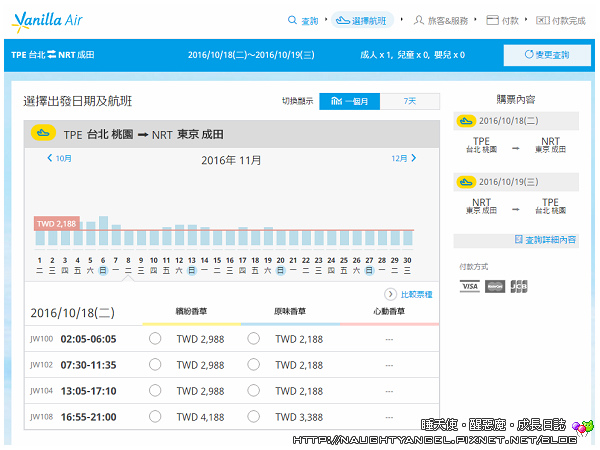Click the card icon for 付款 step
Viewport: 600px width, 450px height.
[x=492, y=20]
